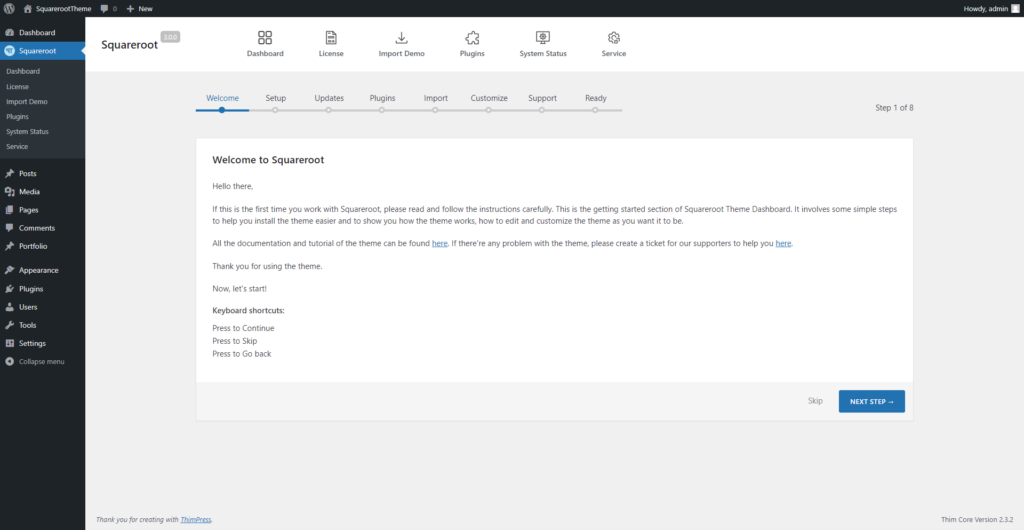The width and height of the screenshot is (1024, 530).
Task: Select the Welcome step tab
Action: 223,99
